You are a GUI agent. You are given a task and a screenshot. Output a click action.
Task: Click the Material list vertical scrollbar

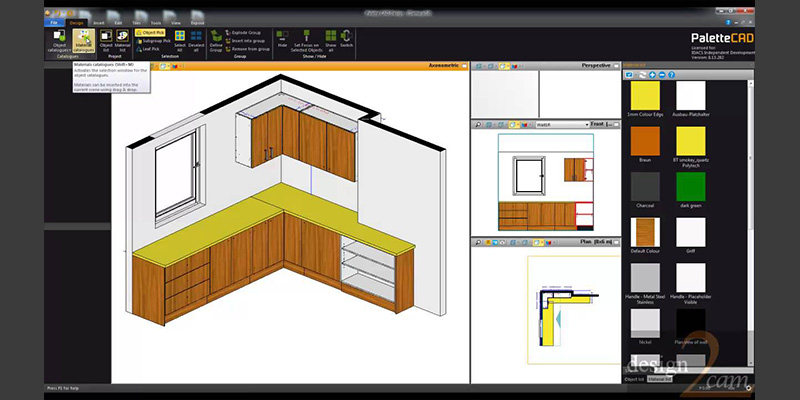point(751,224)
